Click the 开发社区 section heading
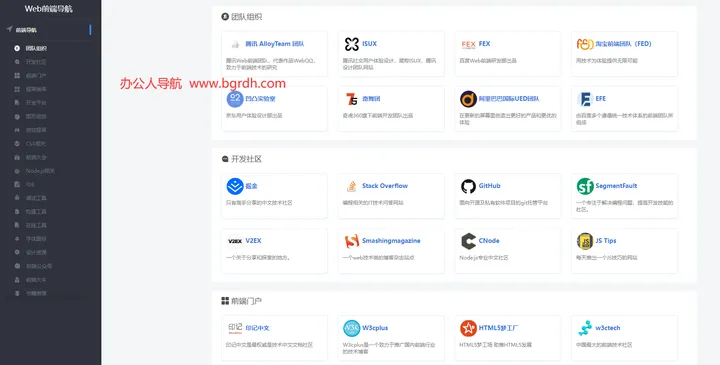Image resolution: width=720 pixels, height=365 pixels. point(247,159)
